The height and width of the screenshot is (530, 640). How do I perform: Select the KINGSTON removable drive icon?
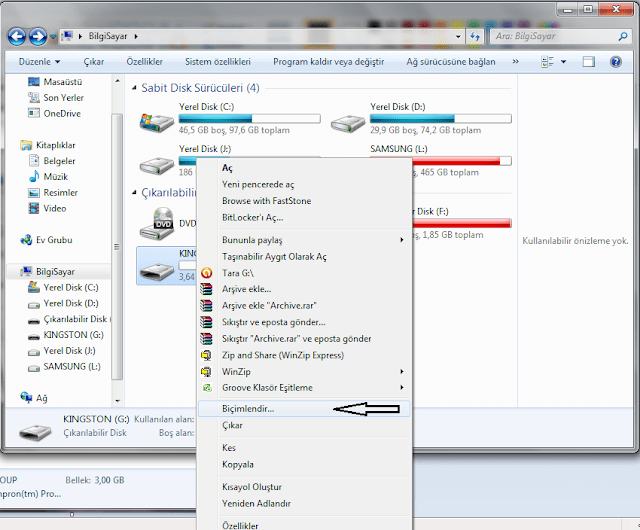coord(156,271)
